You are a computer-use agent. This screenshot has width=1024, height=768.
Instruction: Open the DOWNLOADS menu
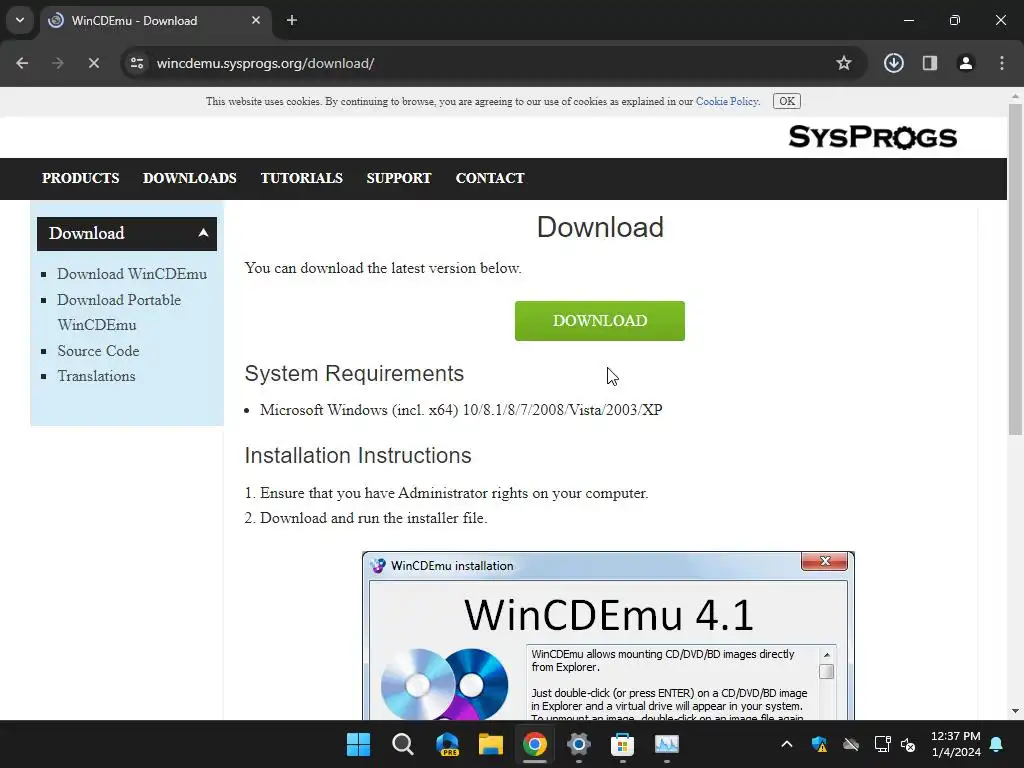coord(189,178)
